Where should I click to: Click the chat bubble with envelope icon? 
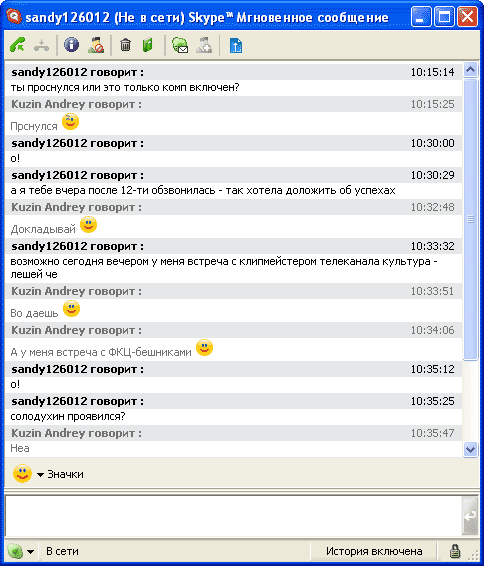[x=180, y=45]
